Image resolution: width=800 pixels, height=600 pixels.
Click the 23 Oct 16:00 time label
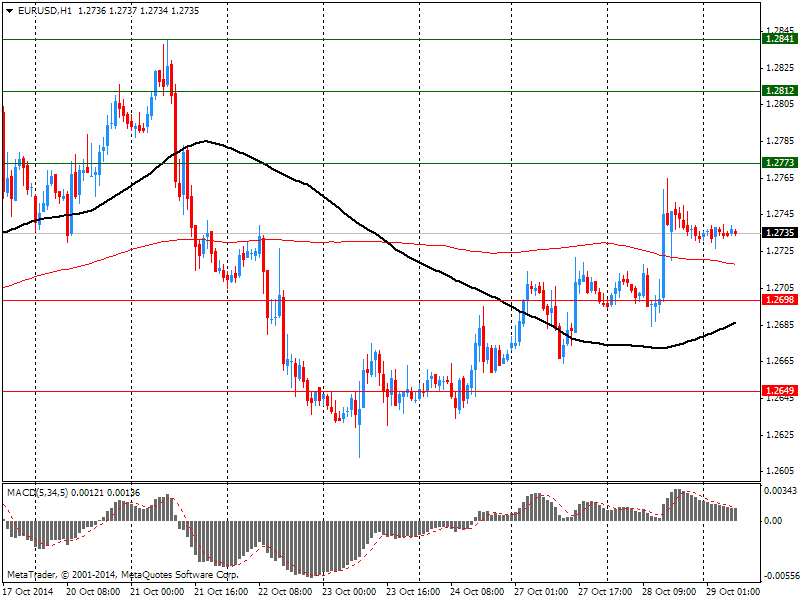pyautogui.click(x=413, y=592)
